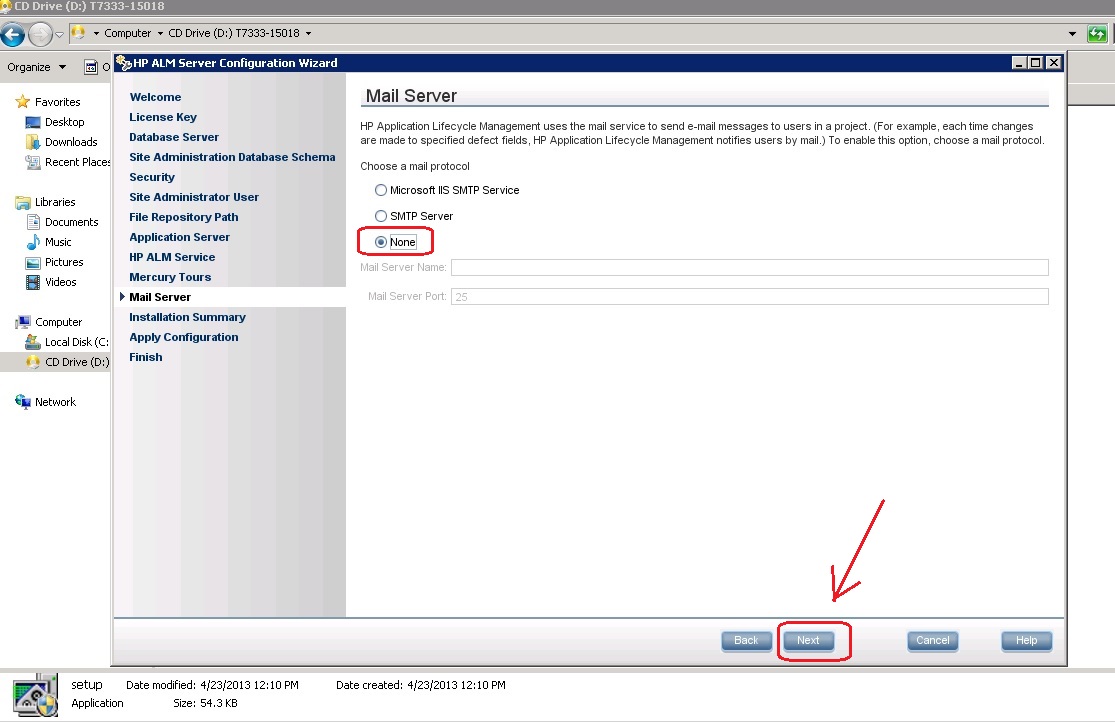Click the setup file name in details pane
The height and width of the screenshot is (723, 1115).
coord(87,685)
